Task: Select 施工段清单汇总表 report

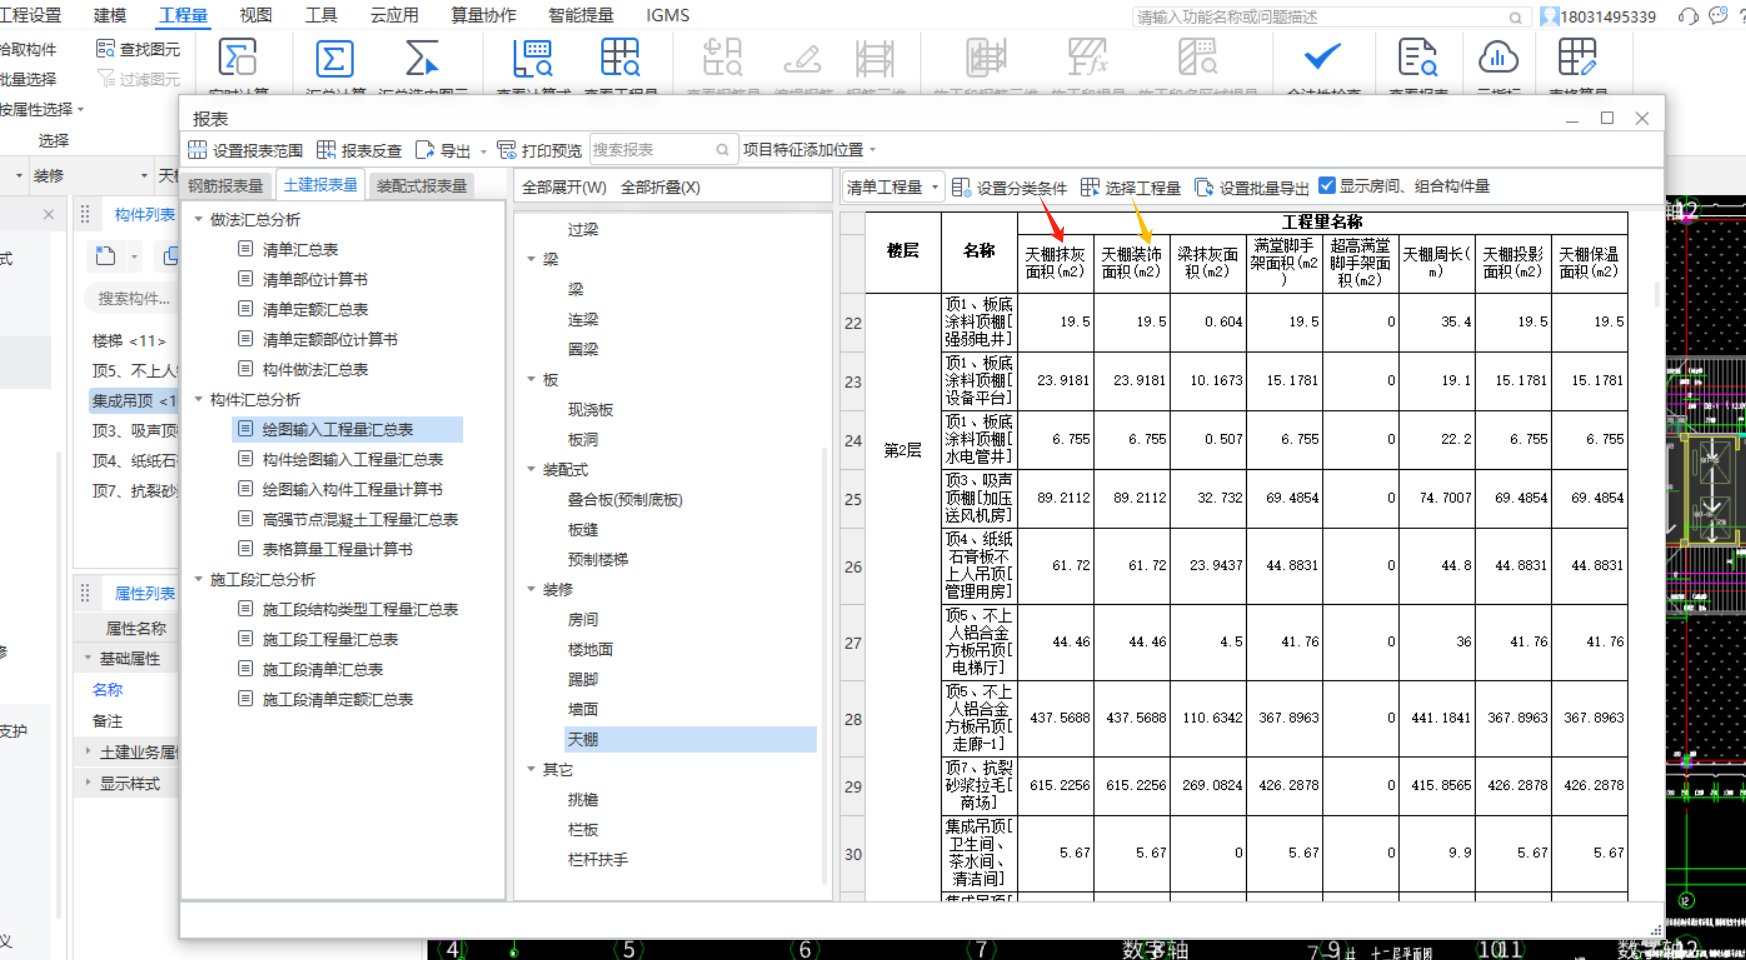Action: click(x=323, y=669)
